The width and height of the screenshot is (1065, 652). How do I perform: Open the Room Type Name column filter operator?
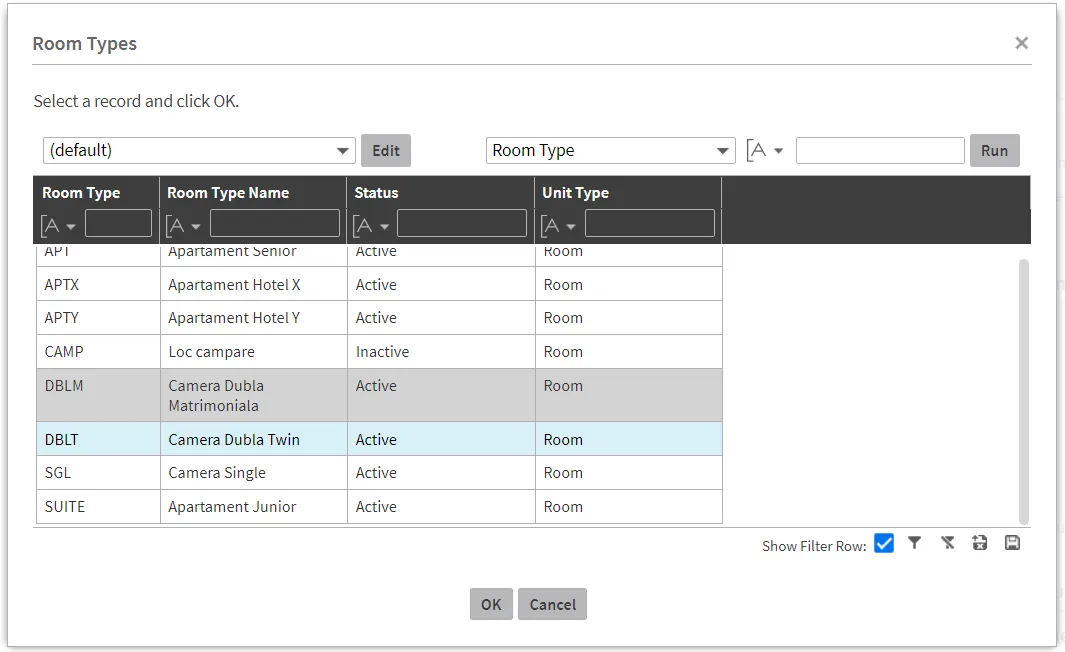(183, 225)
